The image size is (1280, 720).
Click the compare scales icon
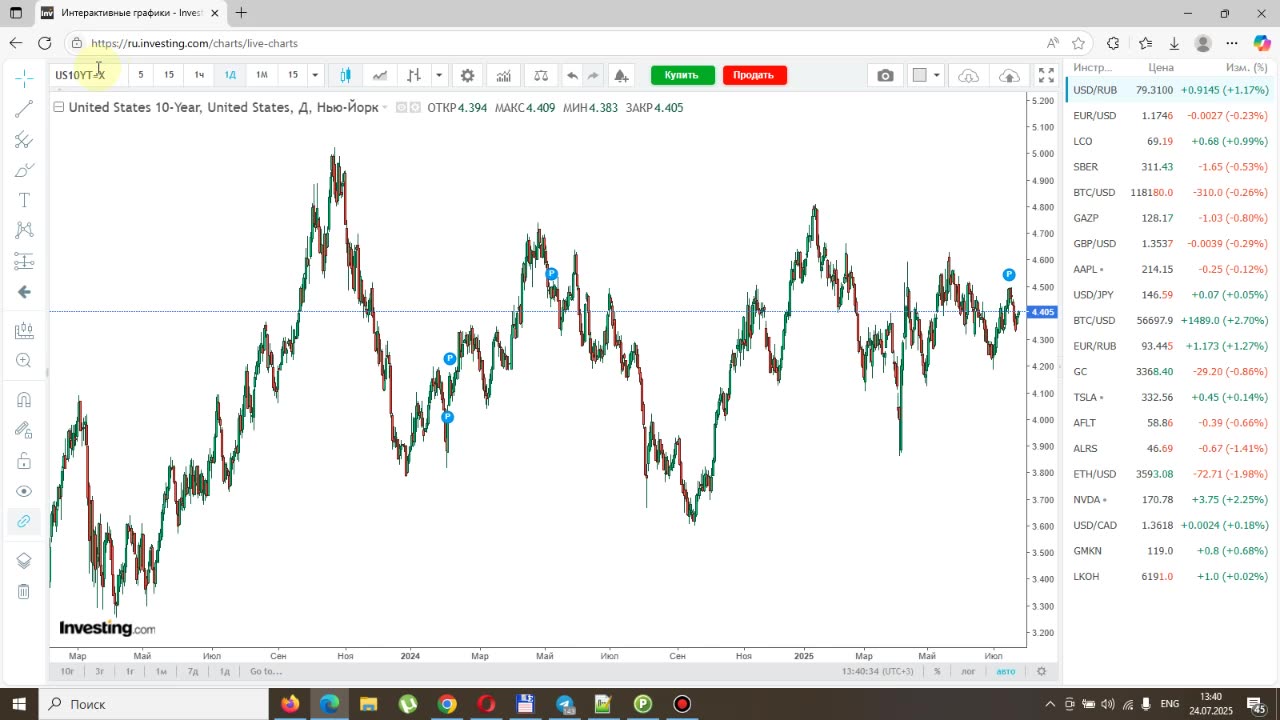pos(541,75)
